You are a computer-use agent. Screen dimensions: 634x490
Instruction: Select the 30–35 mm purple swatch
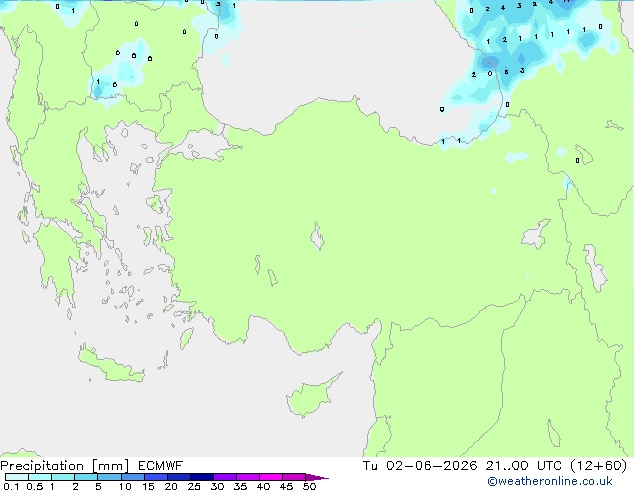[x=224, y=477]
